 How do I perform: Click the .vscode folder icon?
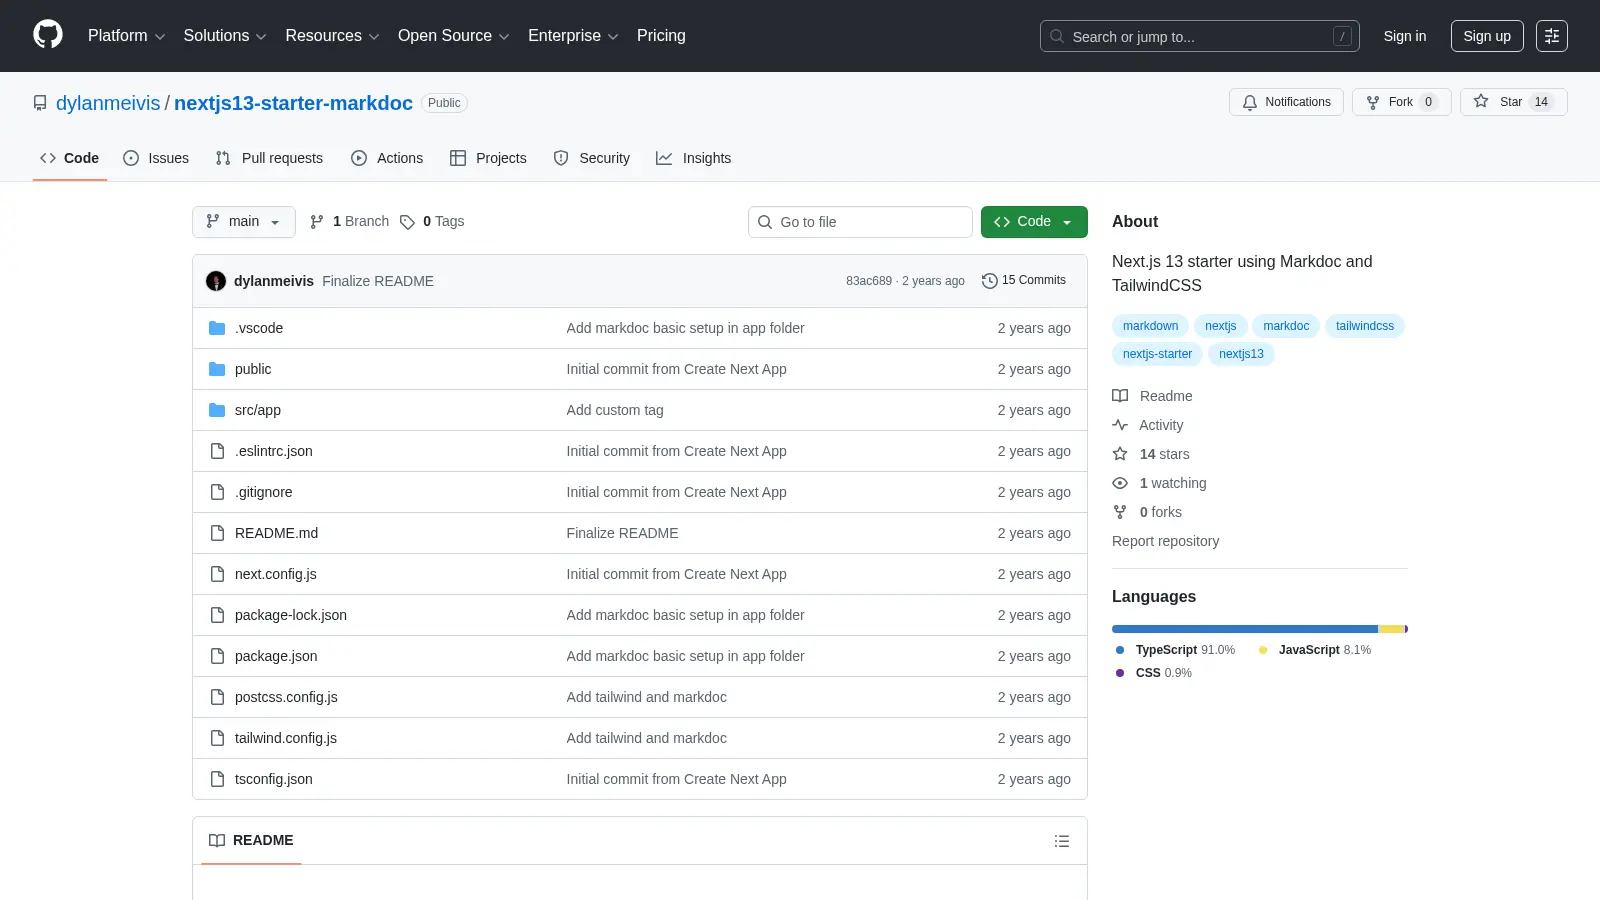217,328
